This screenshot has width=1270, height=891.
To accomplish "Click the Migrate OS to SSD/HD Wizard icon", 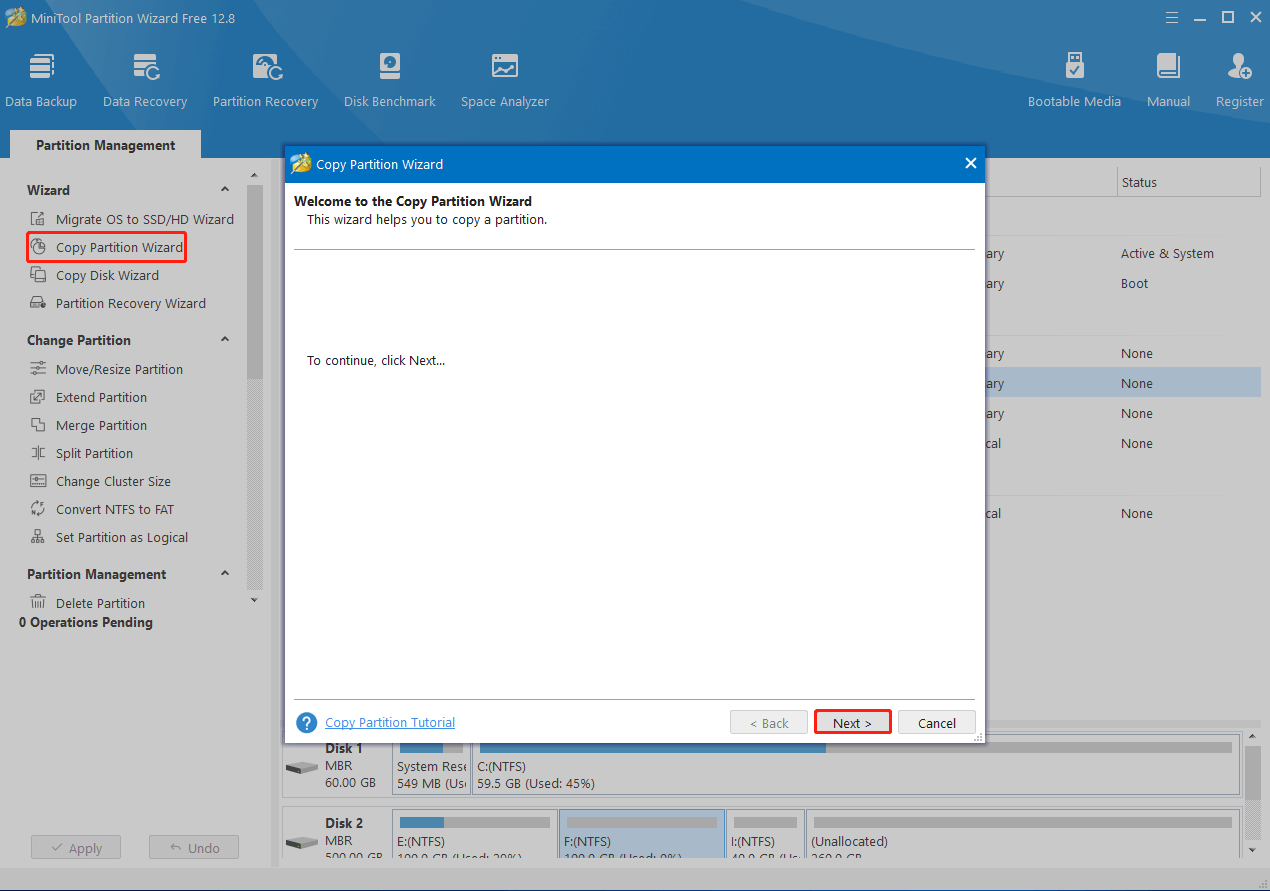I will pyautogui.click(x=37, y=219).
